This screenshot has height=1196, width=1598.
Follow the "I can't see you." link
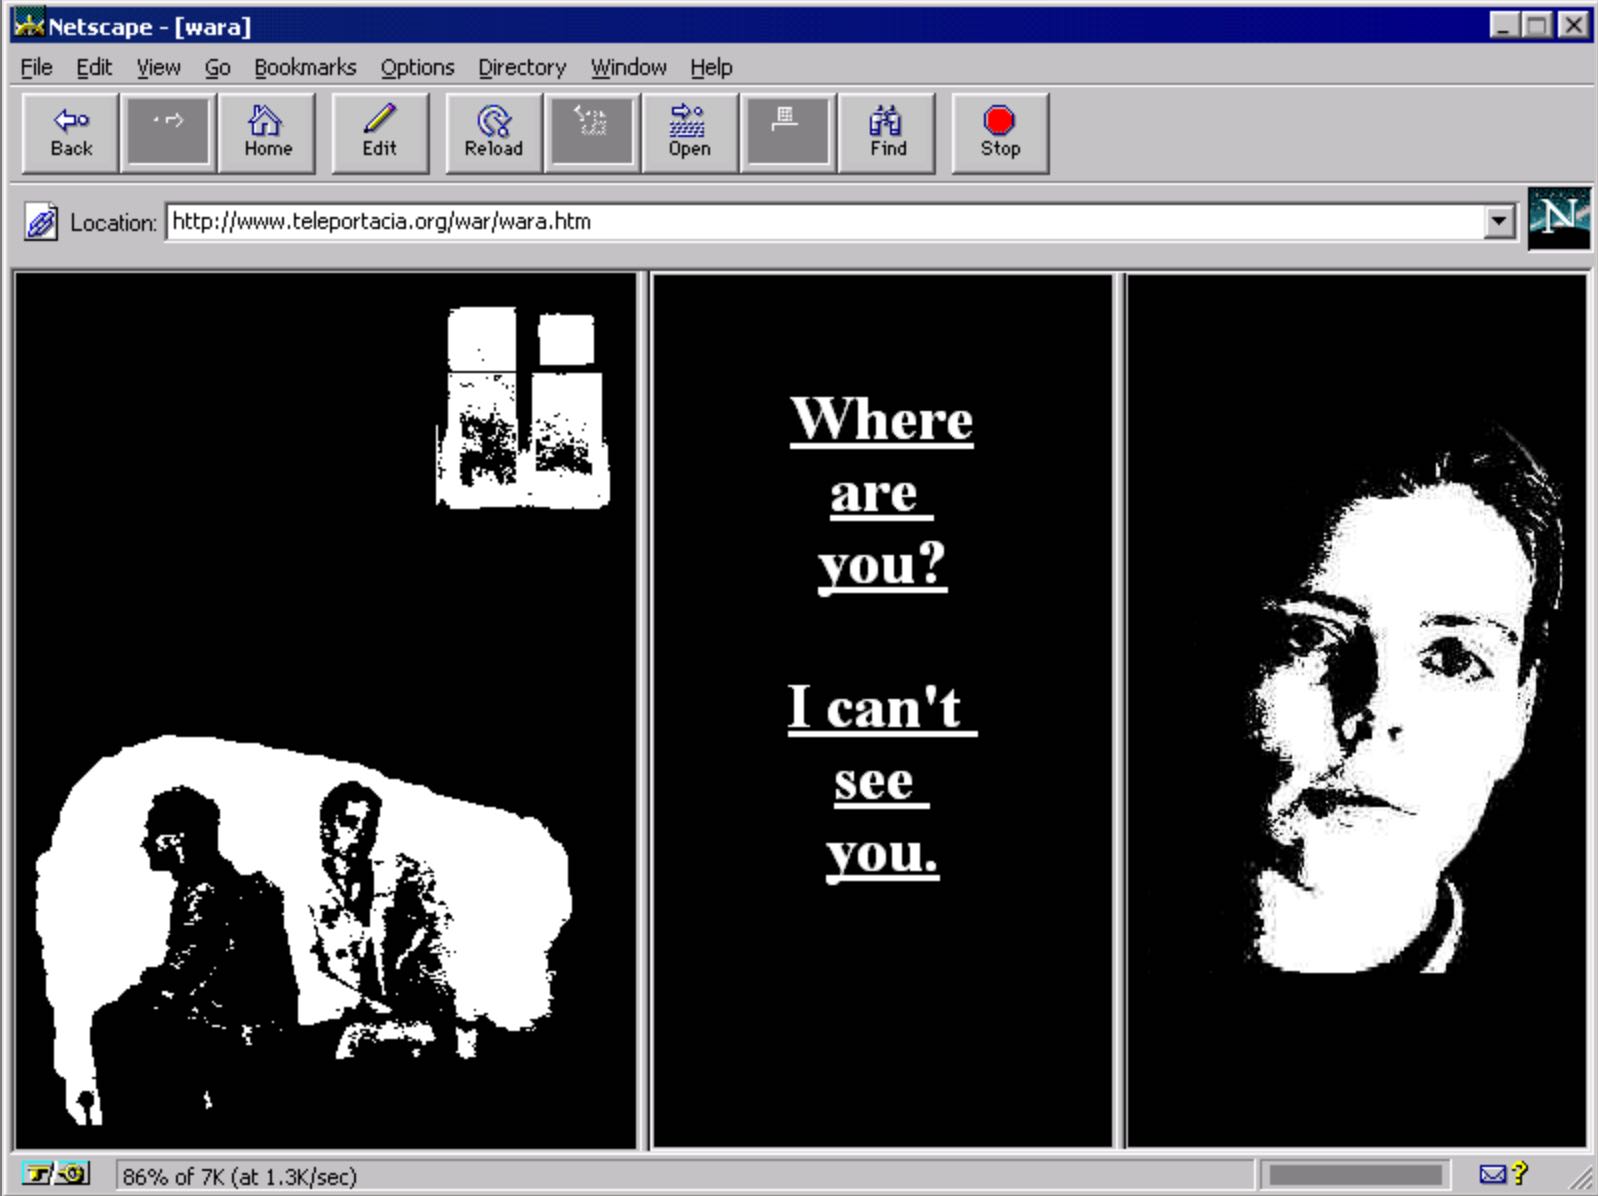point(881,780)
